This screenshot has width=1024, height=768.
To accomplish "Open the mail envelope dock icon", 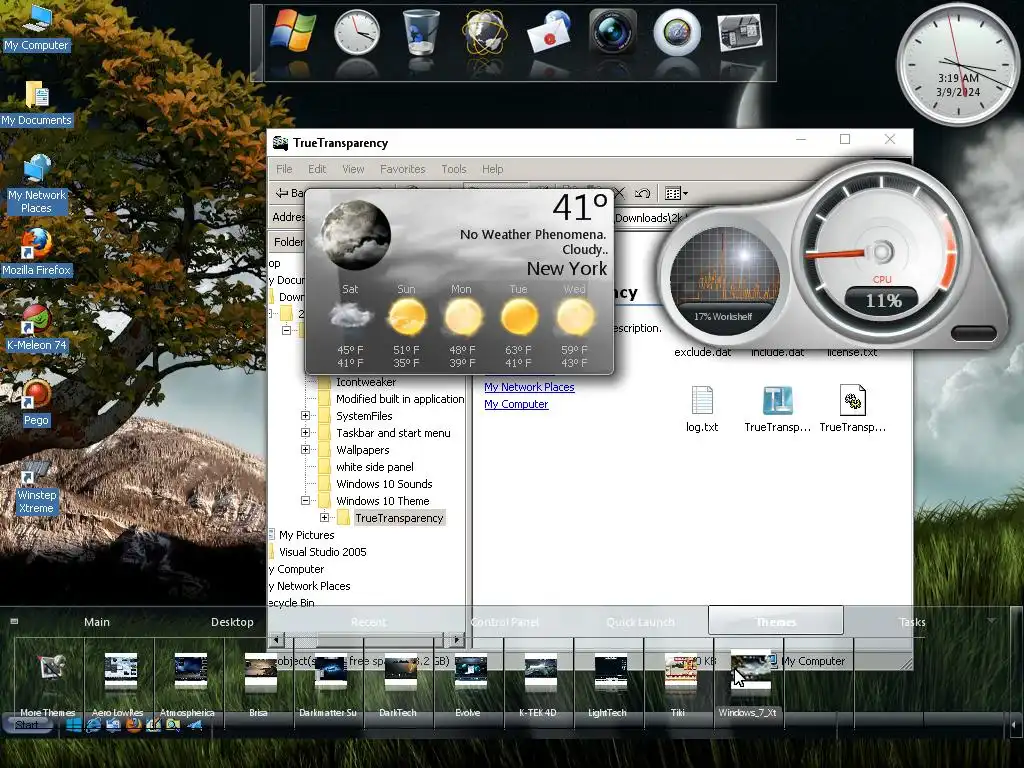I will coord(549,32).
